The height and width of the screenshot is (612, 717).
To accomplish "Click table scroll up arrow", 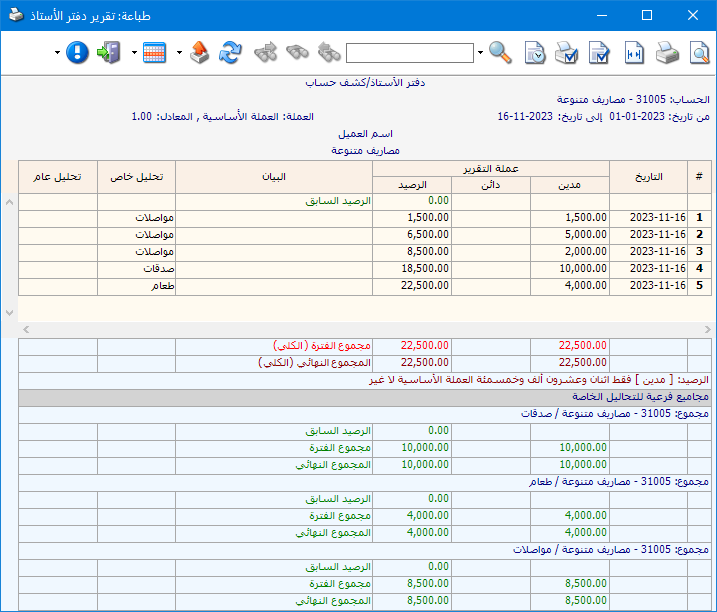I will (9, 202).
